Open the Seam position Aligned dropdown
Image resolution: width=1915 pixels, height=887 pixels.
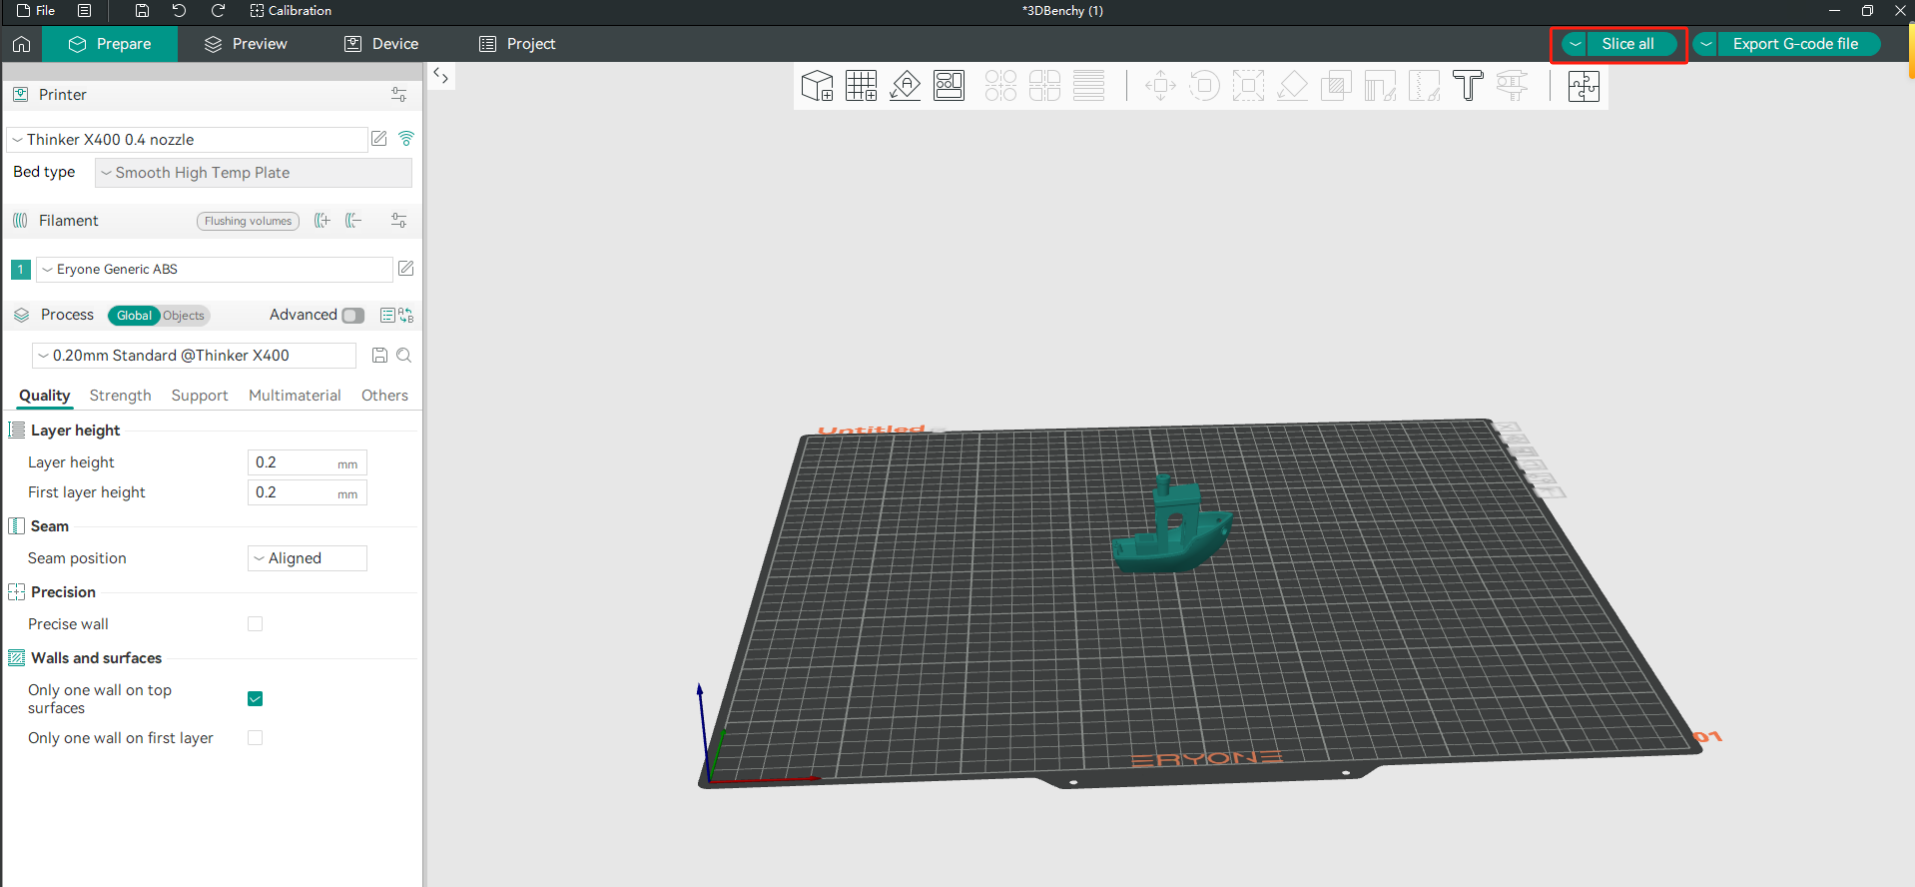pyautogui.click(x=307, y=558)
